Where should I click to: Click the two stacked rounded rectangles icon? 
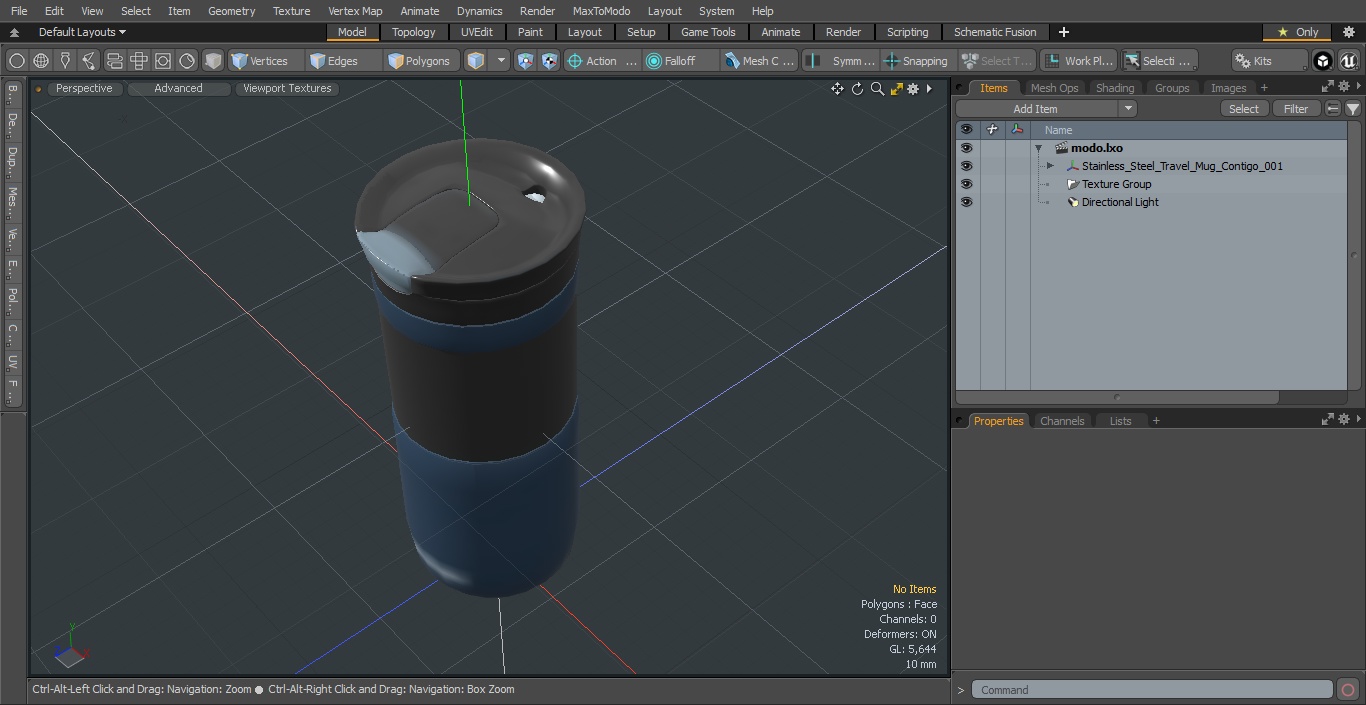coord(115,61)
